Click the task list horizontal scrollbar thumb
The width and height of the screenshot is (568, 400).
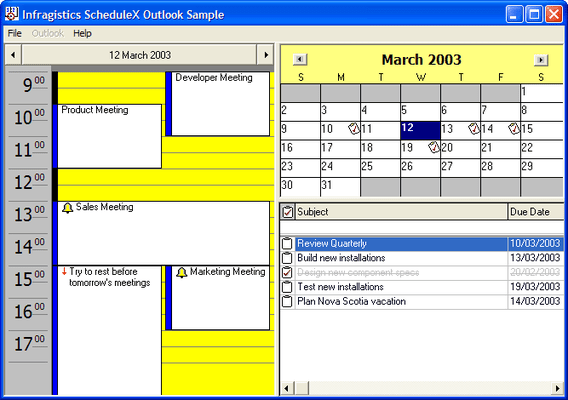click(301, 388)
